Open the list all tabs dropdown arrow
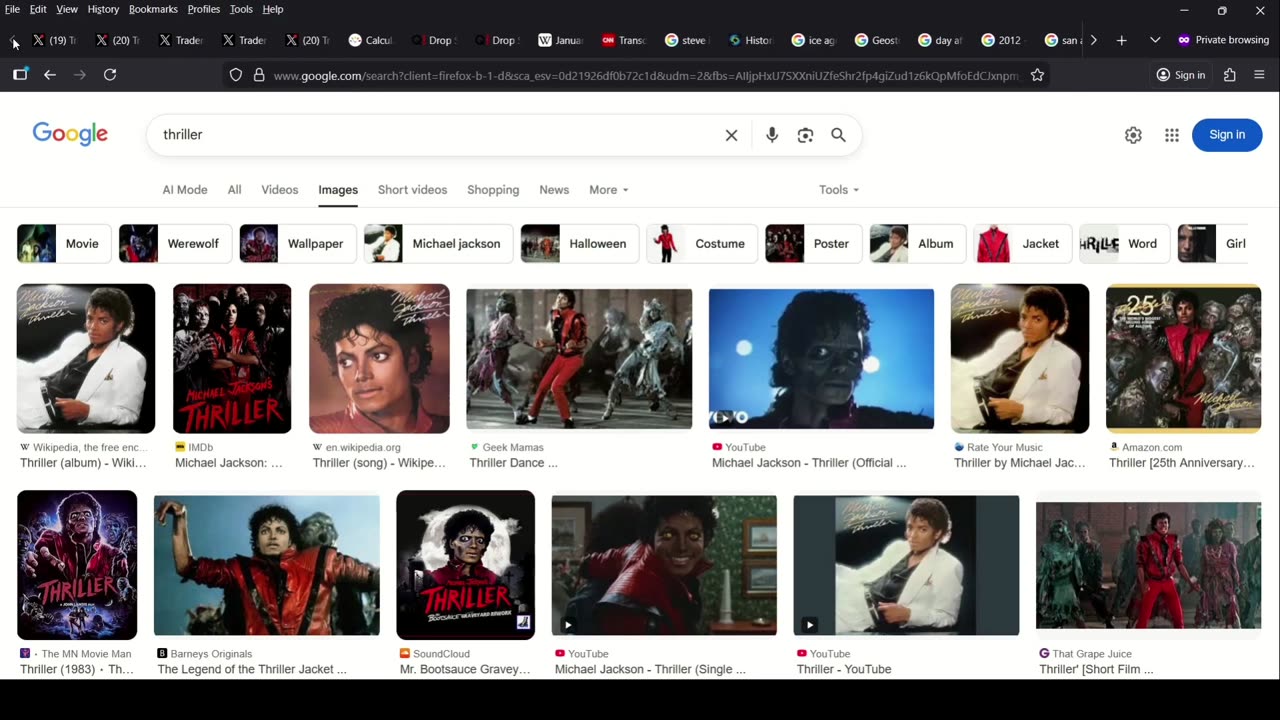 click(1155, 40)
